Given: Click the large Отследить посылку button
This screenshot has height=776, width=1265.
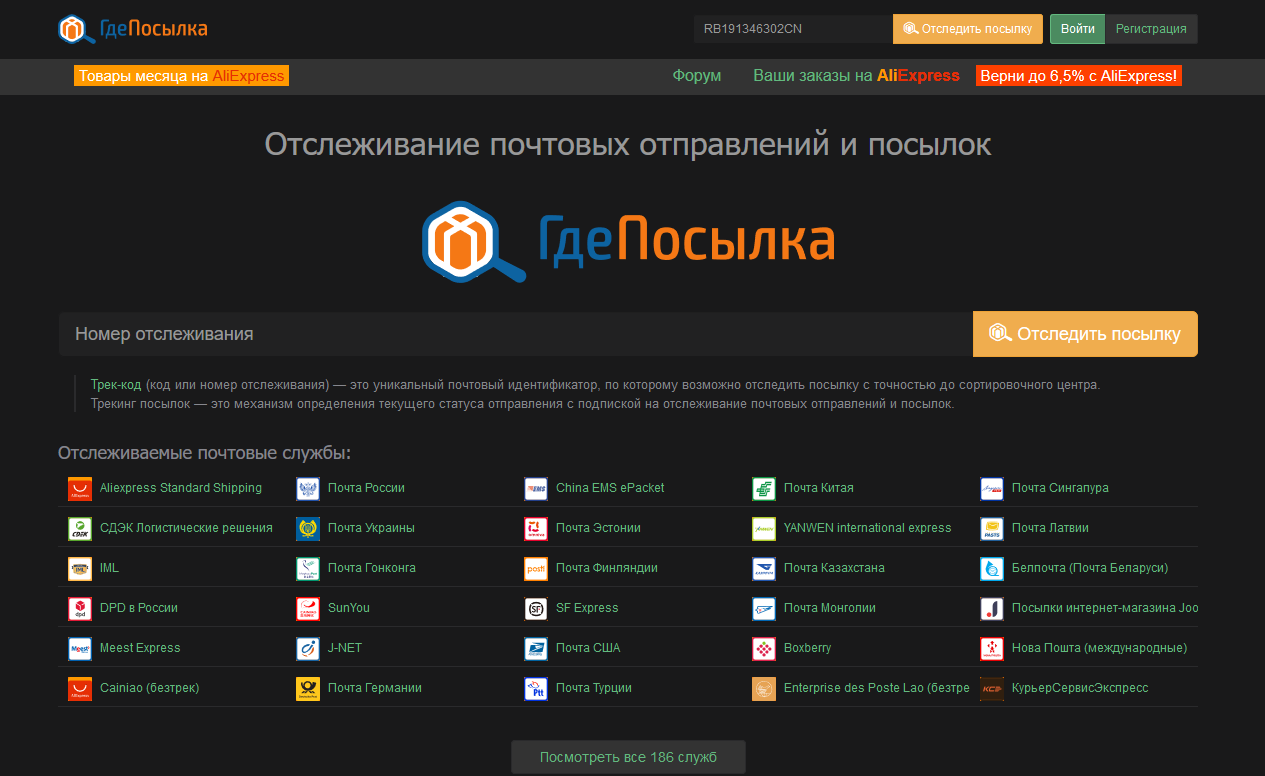Looking at the screenshot, I should point(1085,334).
